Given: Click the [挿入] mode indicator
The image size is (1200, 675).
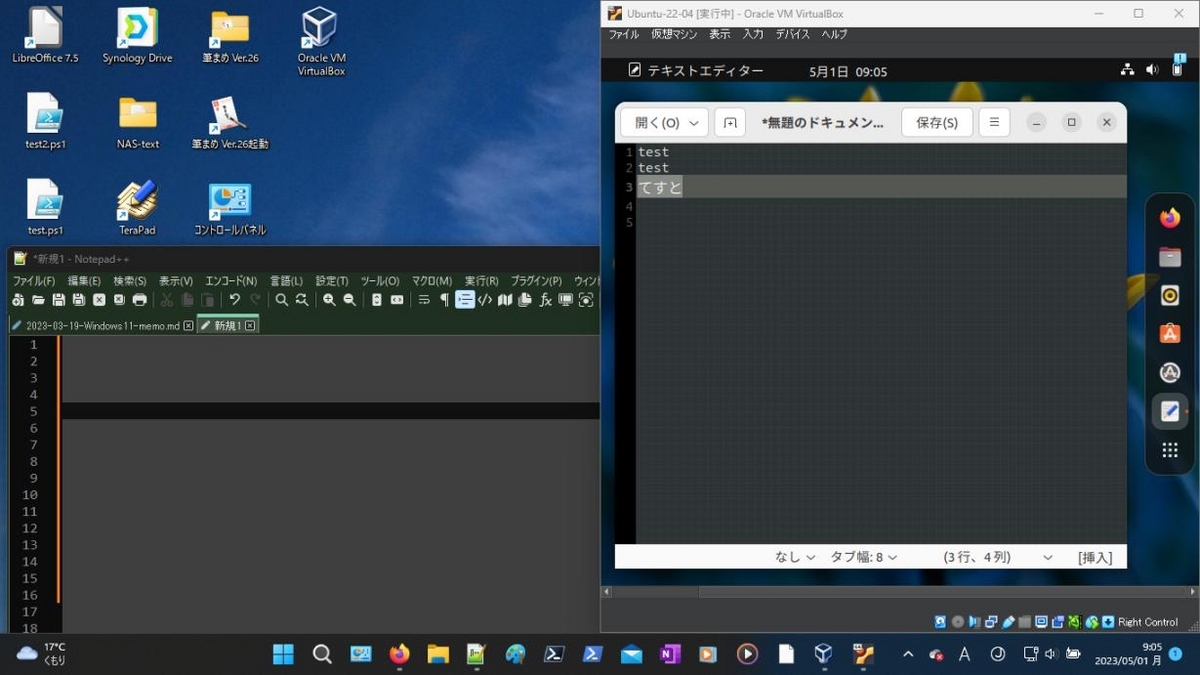Looking at the screenshot, I should click(1095, 557).
